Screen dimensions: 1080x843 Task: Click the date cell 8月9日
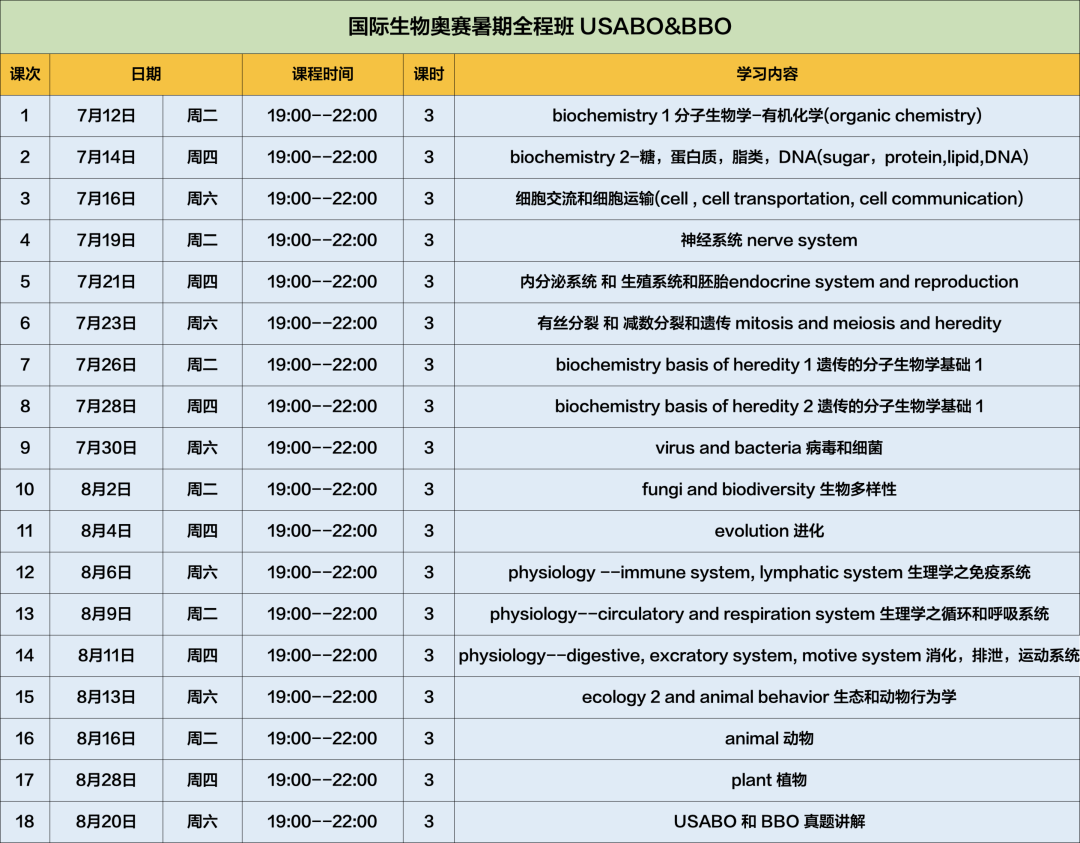click(106, 614)
